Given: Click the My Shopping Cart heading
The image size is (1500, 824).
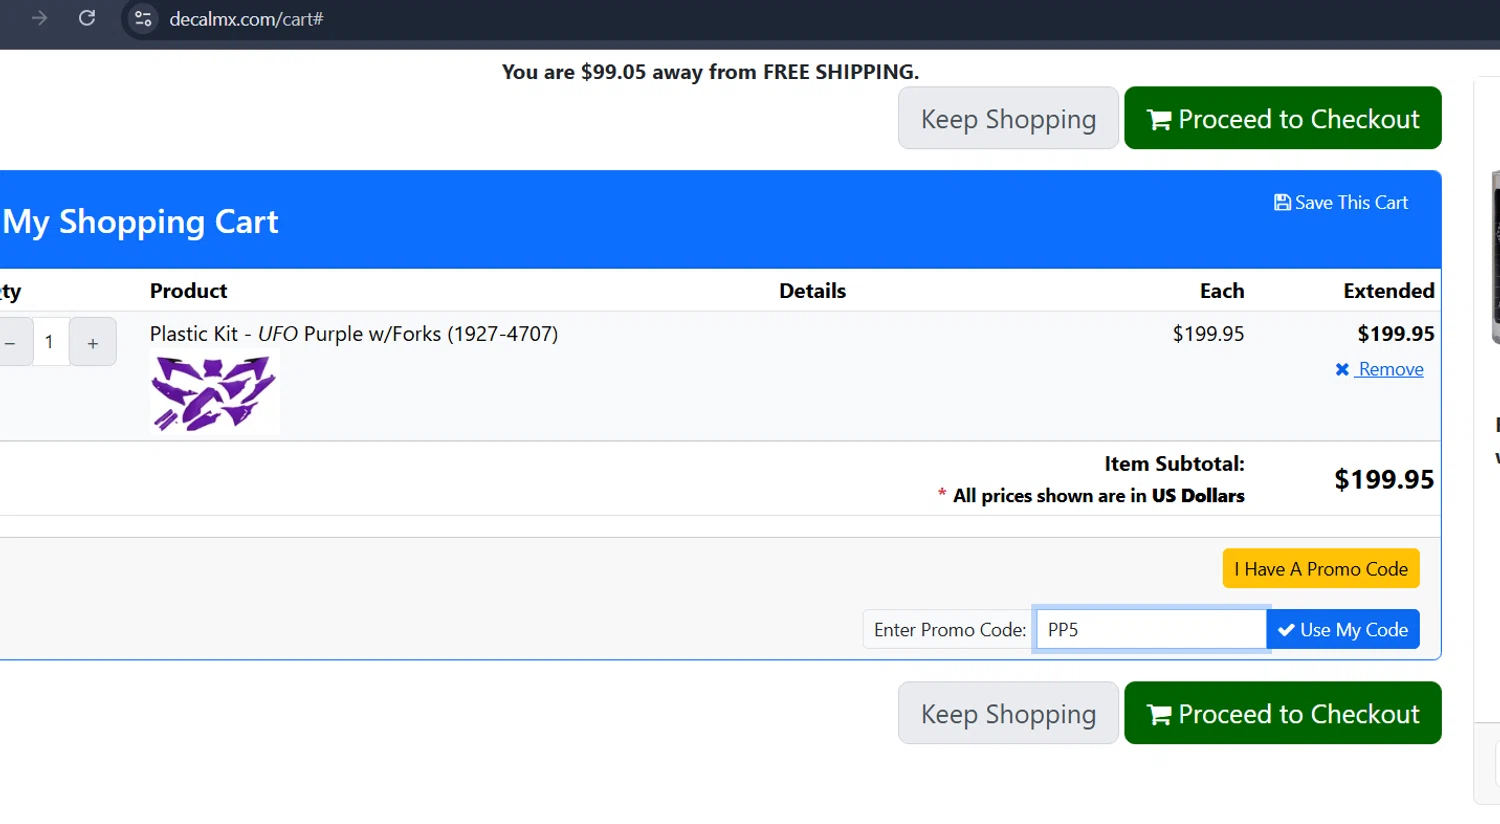Looking at the screenshot, I should pos(141,222).
